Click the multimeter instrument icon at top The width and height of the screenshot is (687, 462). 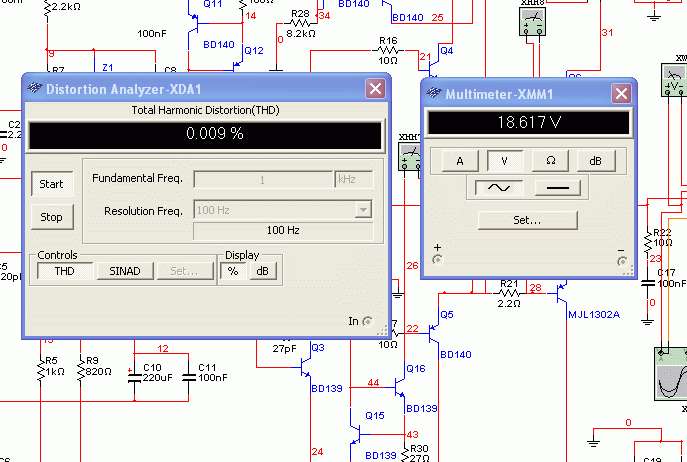pyautogui.click(x=532, y=21)
